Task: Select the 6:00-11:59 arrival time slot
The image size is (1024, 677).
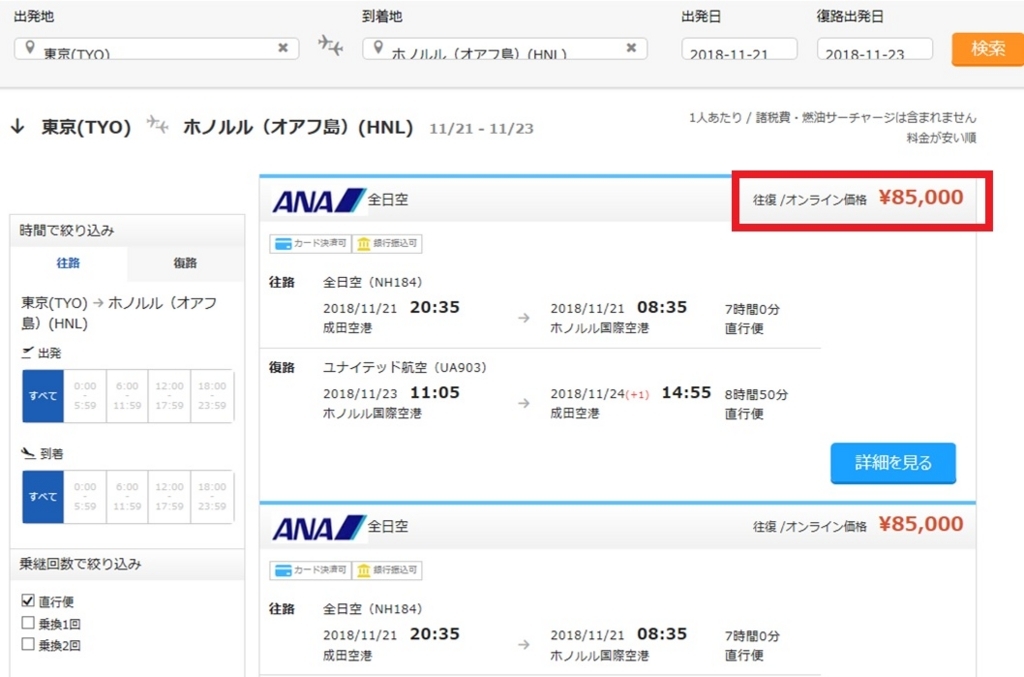Action: point(127,496)
